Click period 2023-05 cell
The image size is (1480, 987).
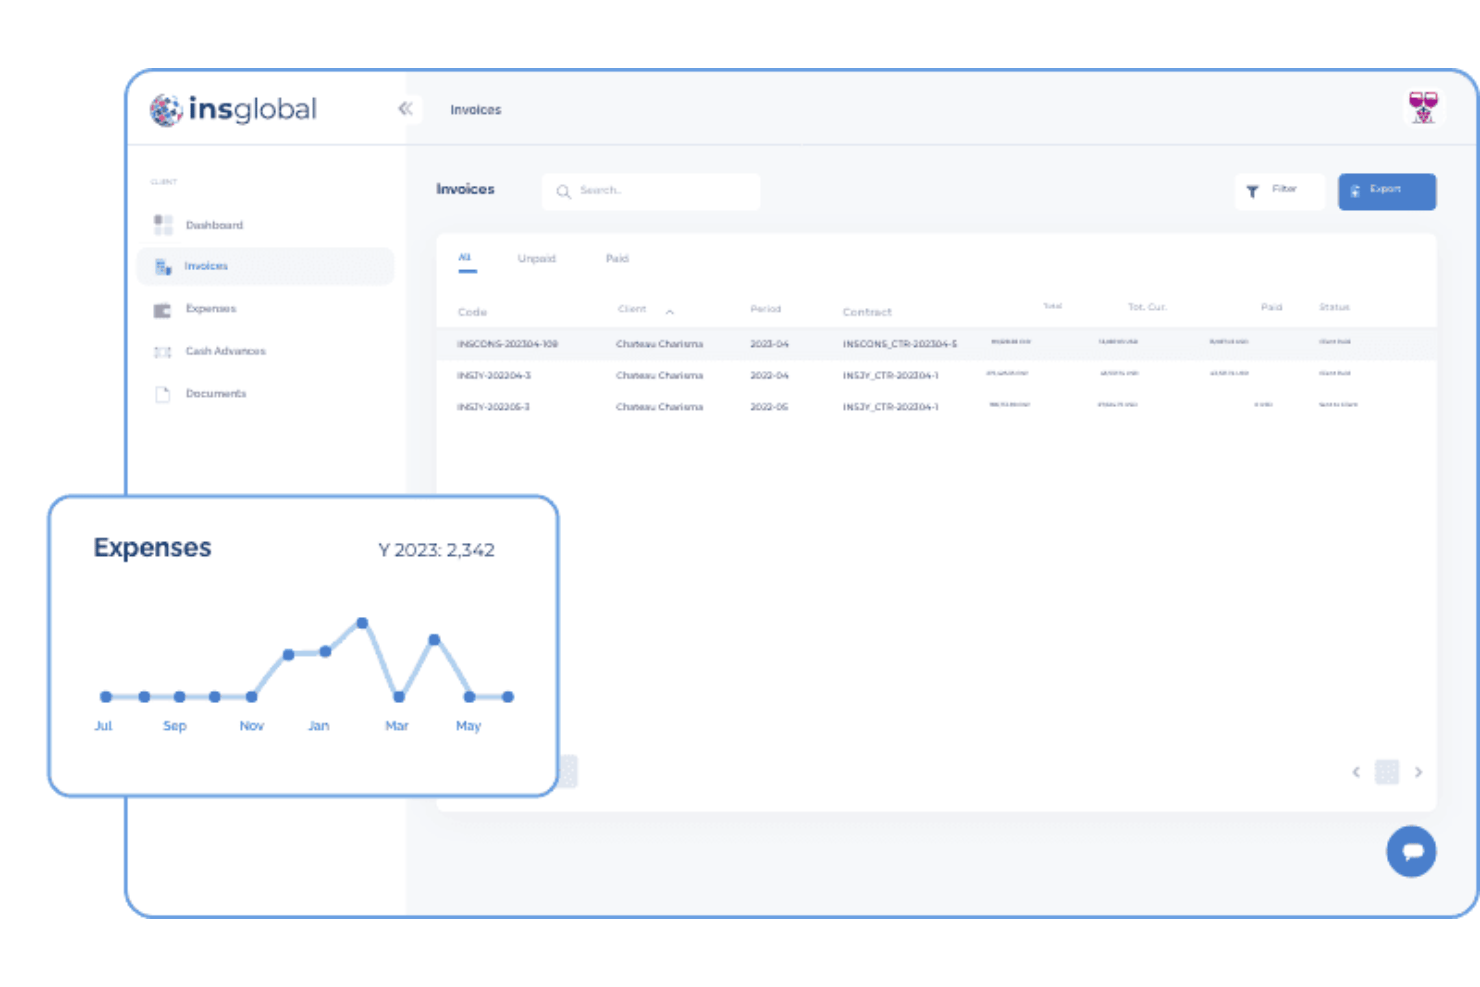(769, 407)
